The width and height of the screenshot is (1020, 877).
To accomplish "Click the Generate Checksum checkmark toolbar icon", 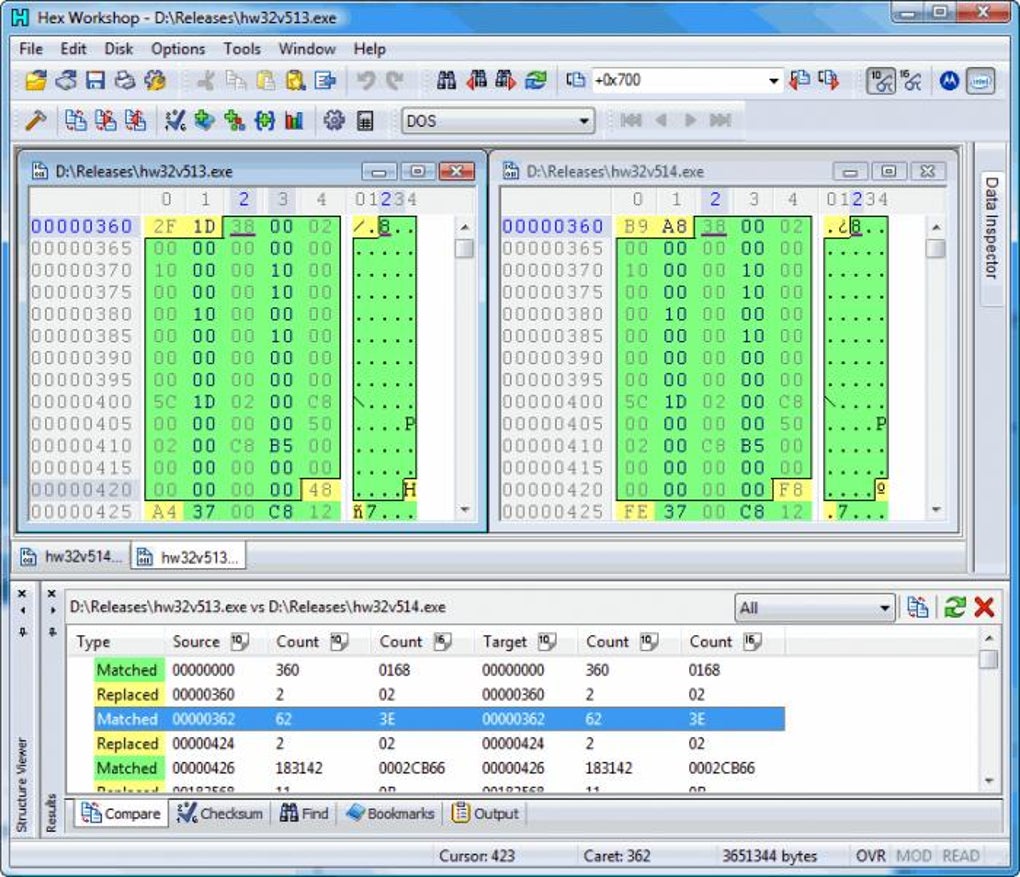I will click(x=174, y=120).
